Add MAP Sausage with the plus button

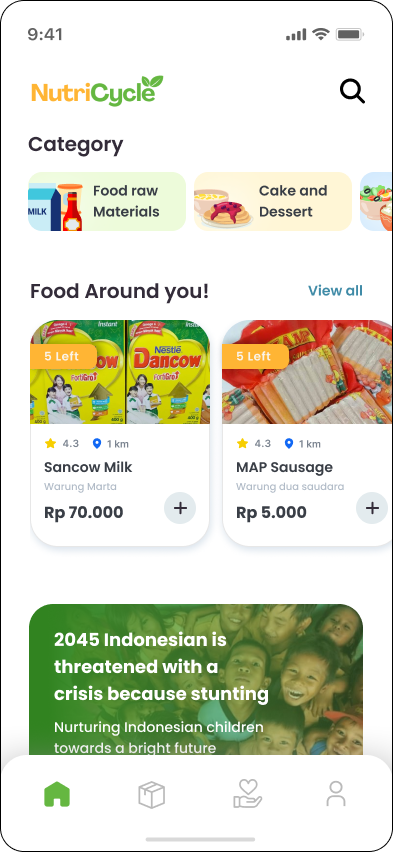pos(372,508)
